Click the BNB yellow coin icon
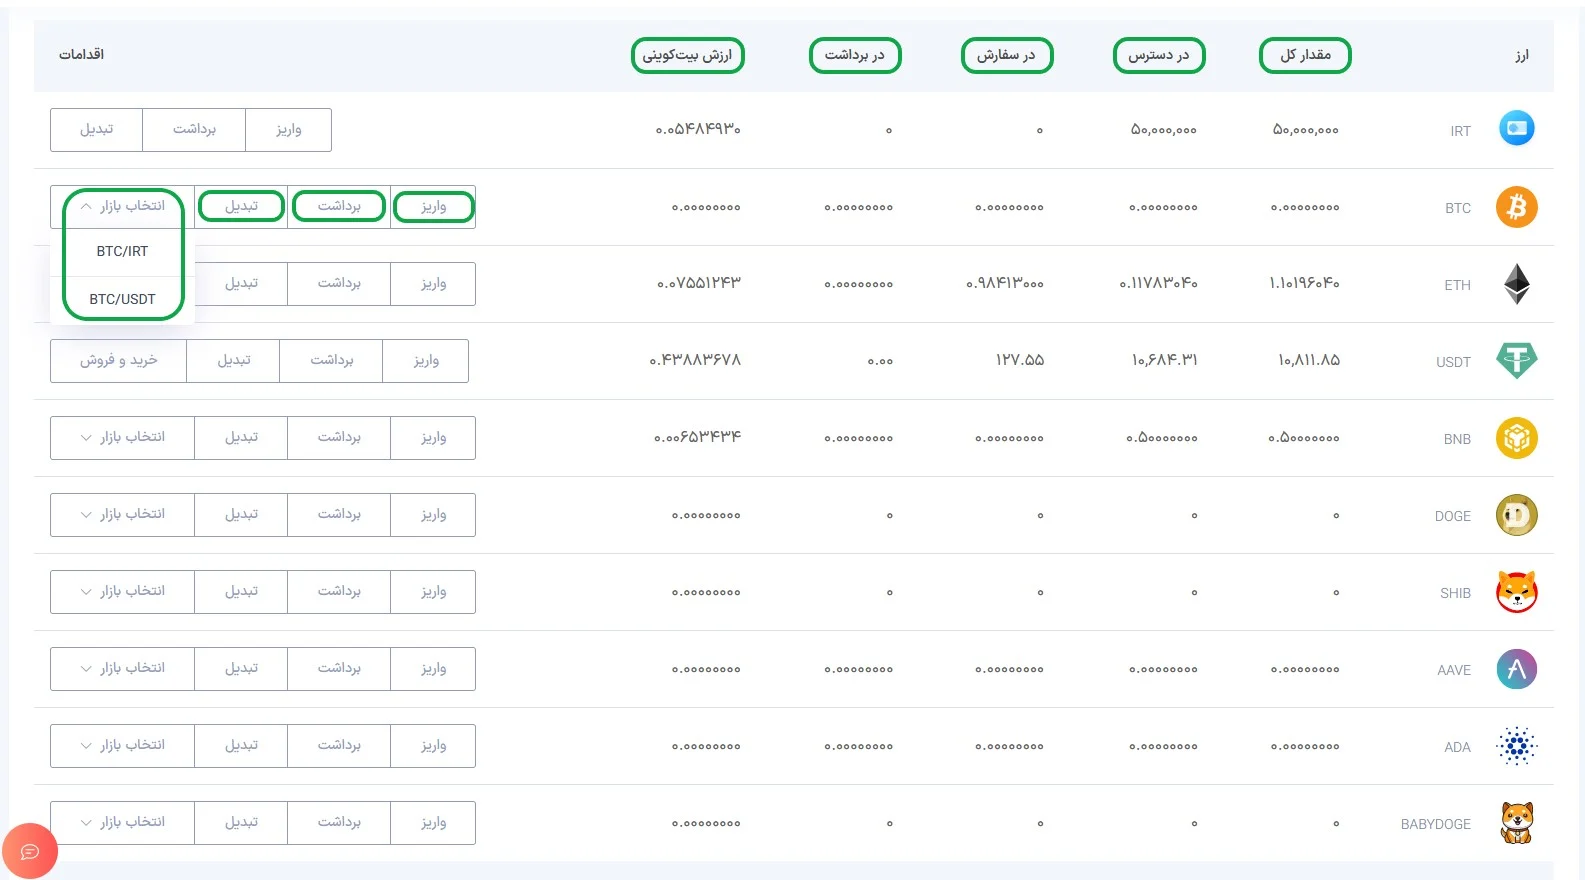1585x880 pixels. click(1516, 438)
